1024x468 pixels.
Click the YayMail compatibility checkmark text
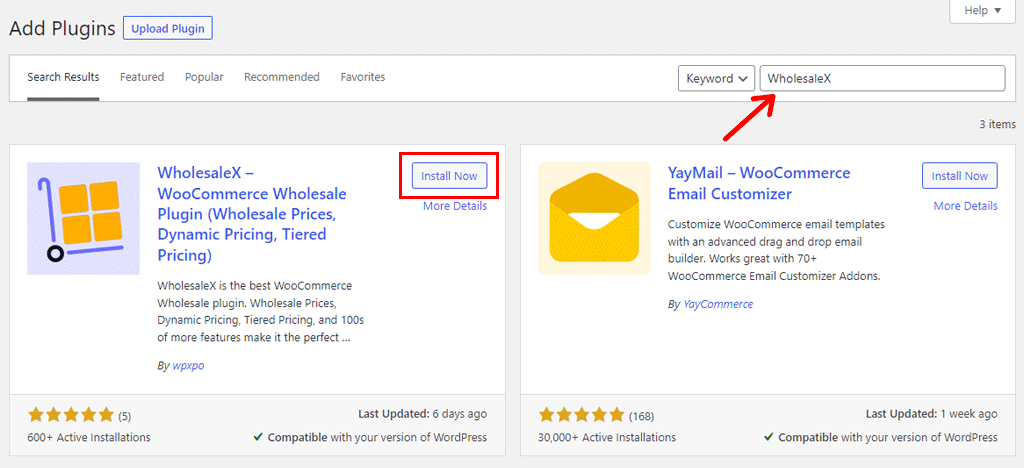coord(881,437)
